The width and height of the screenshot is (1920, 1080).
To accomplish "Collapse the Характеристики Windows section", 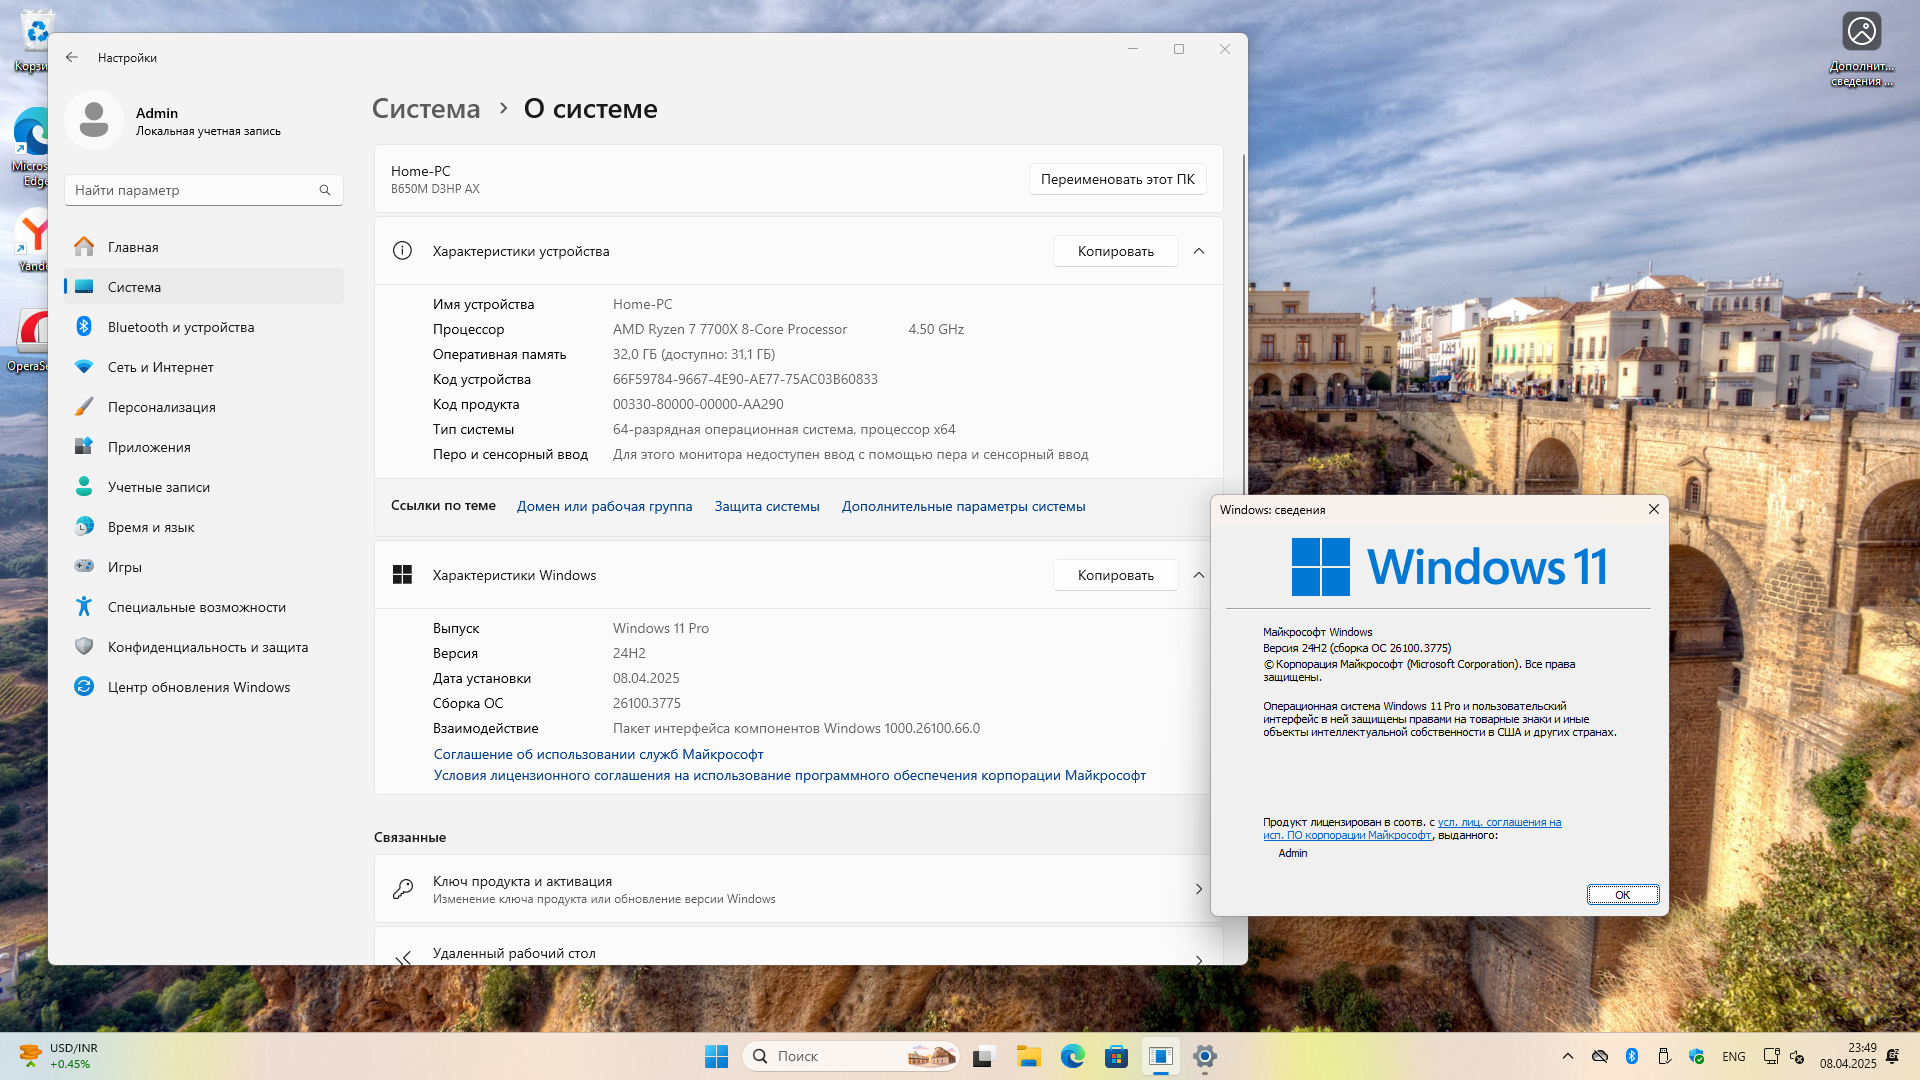I will coord(1199,575).
